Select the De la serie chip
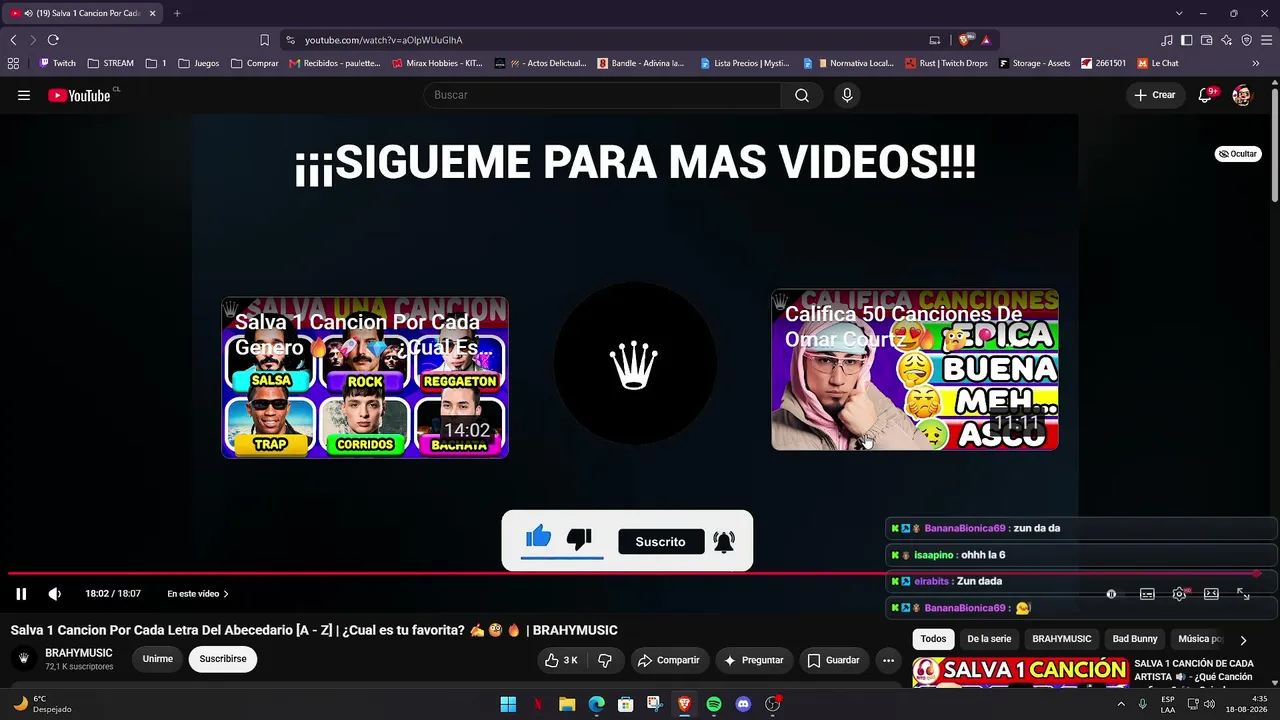The height and width of the screenshot is (720, 1280). coord(989,639)
